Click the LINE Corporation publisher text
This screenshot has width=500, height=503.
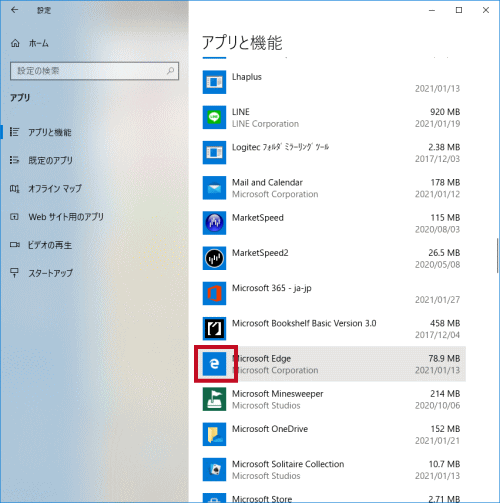(x=265, y=124)
